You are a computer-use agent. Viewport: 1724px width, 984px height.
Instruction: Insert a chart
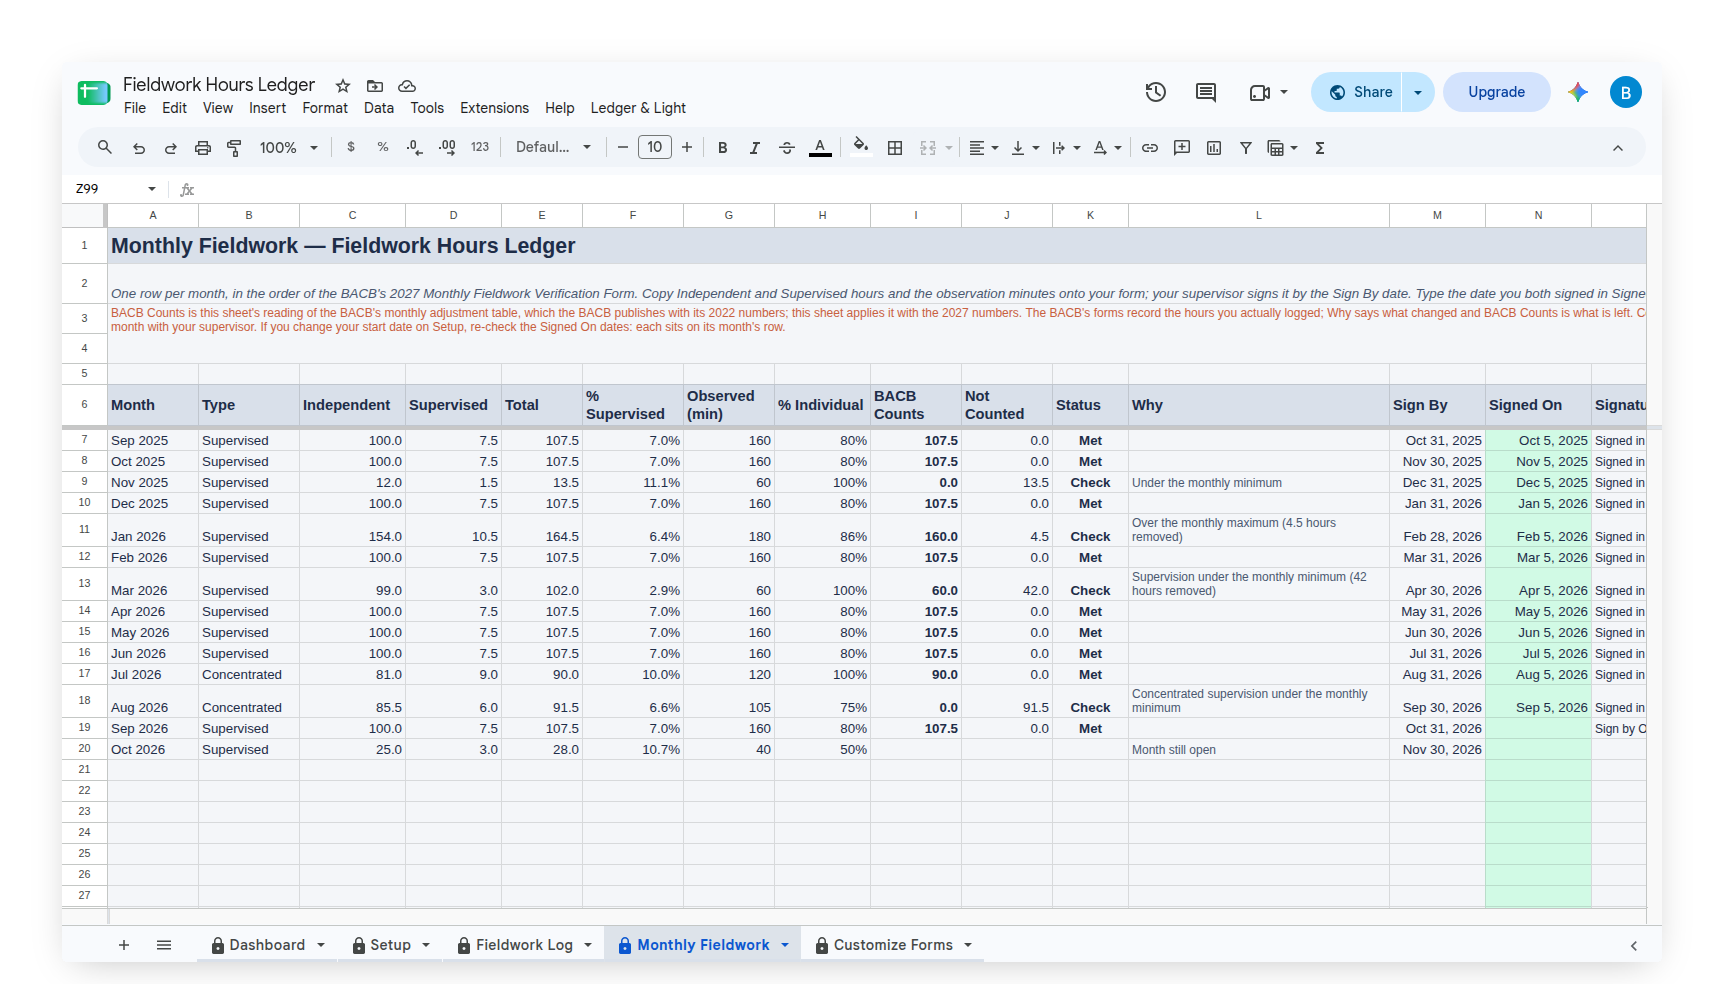pos(1214,148)
